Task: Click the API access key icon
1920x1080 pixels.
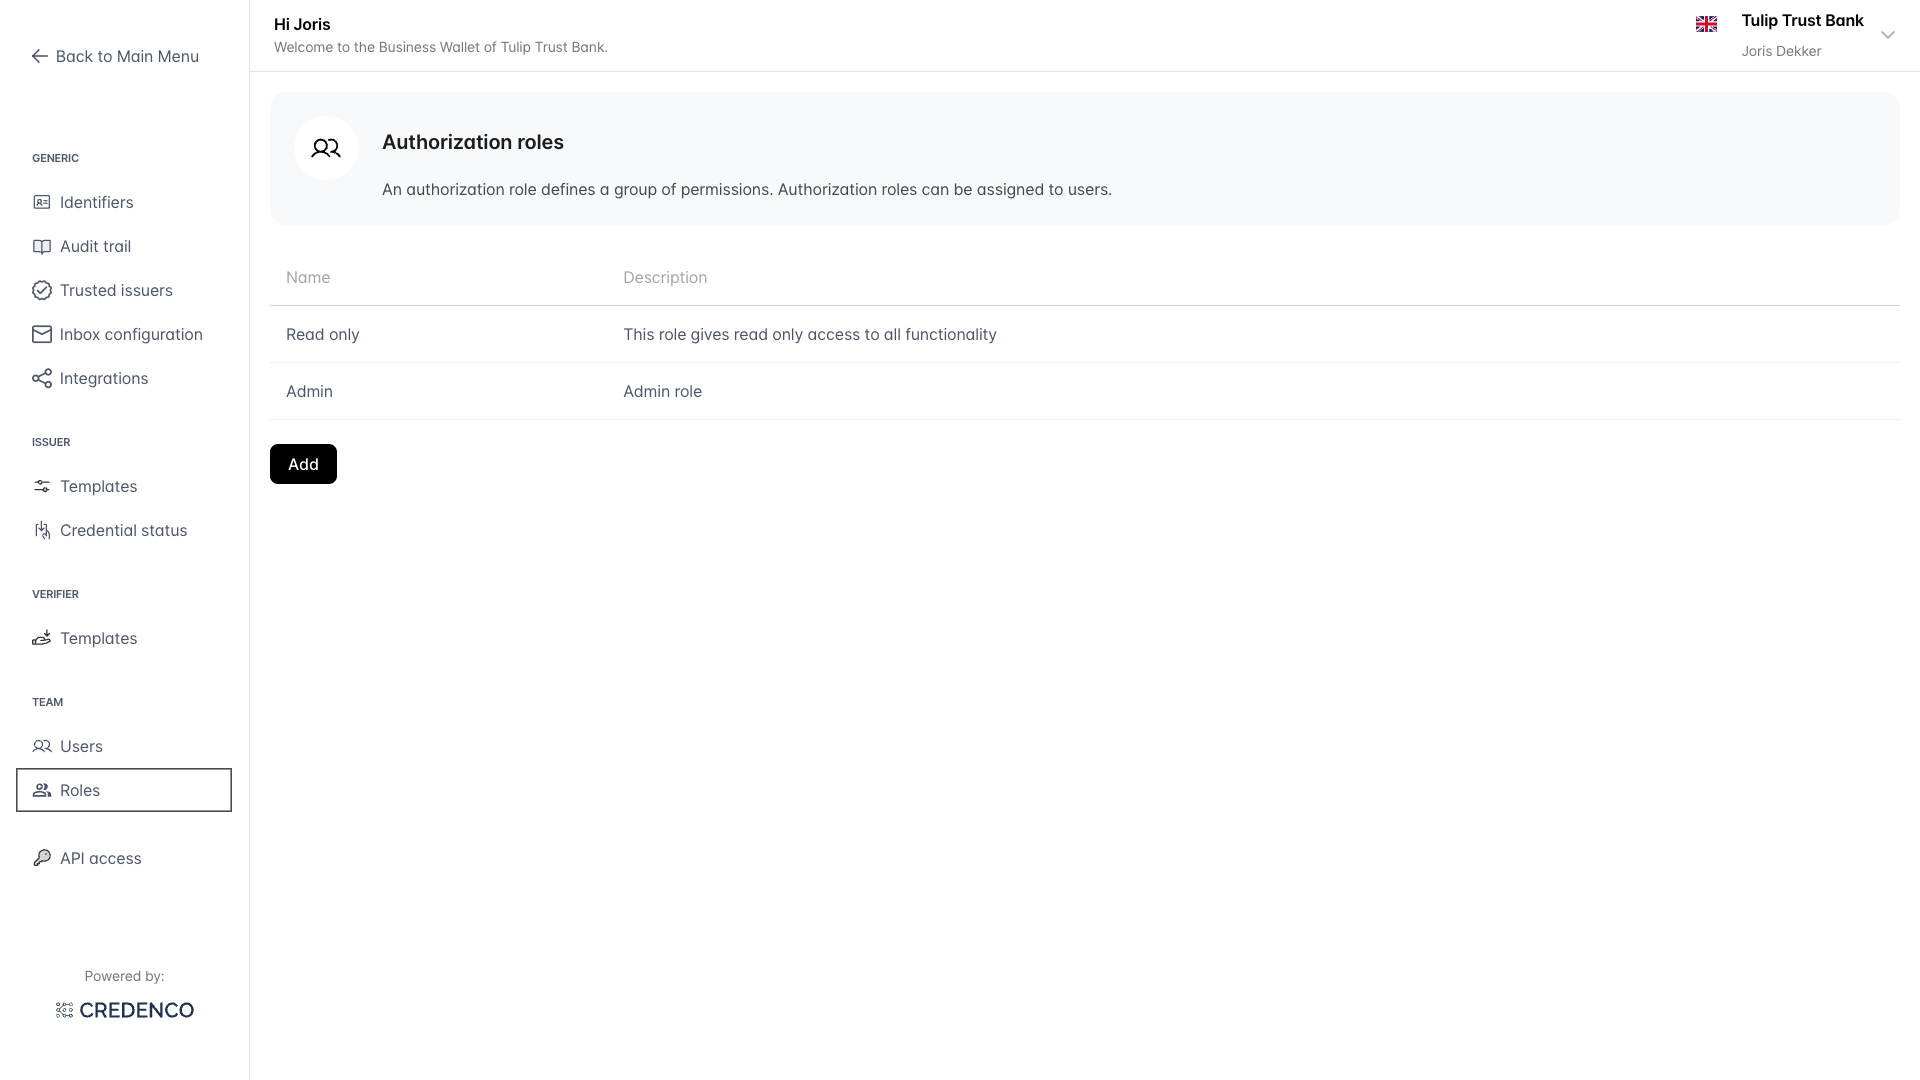Action: coord(42,858)
